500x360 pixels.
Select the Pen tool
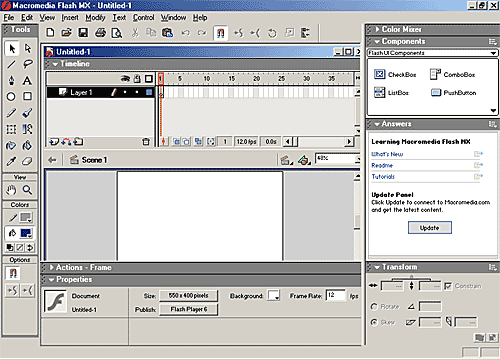(x=11, y=80)
